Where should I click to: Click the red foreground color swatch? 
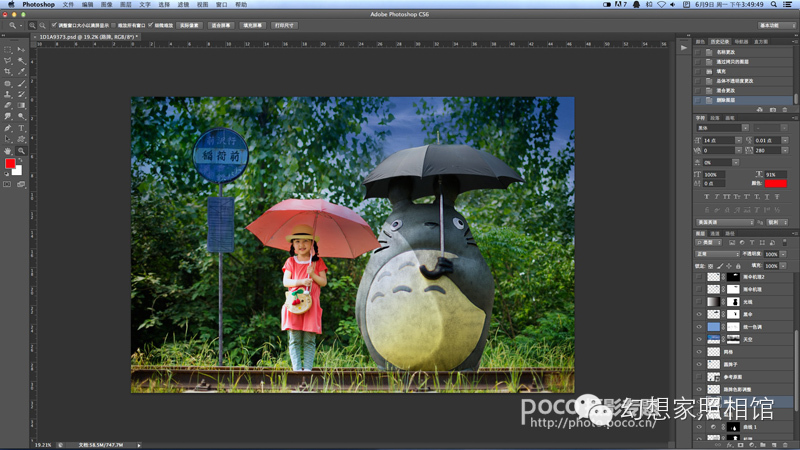pos(10,163)
